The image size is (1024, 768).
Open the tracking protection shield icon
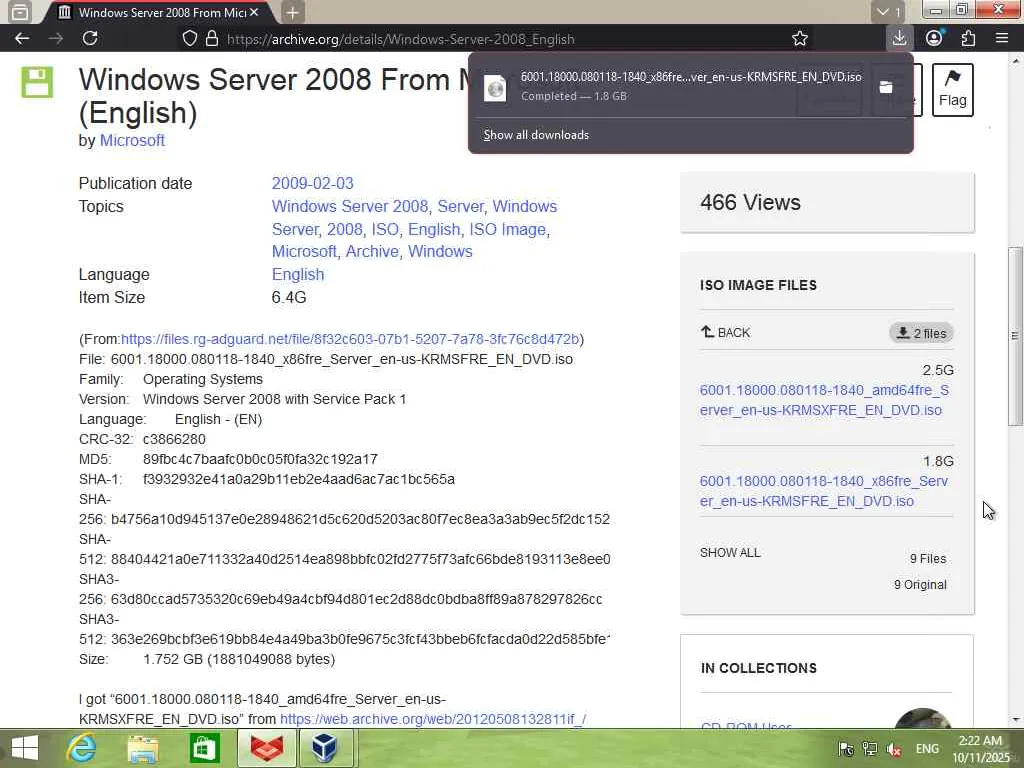pos(190,39)
